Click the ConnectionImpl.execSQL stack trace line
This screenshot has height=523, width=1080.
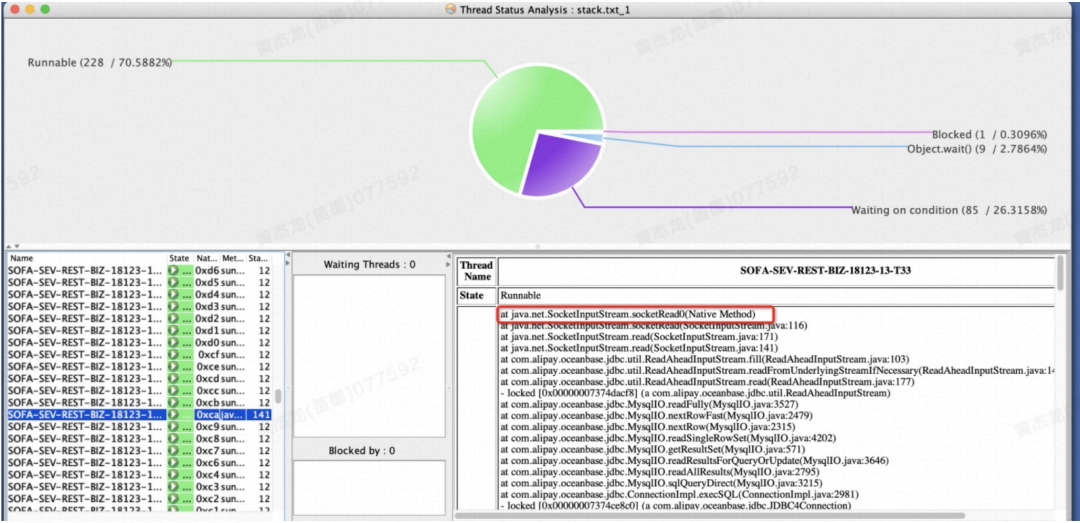pyautogui.click(x=679, y=494)
